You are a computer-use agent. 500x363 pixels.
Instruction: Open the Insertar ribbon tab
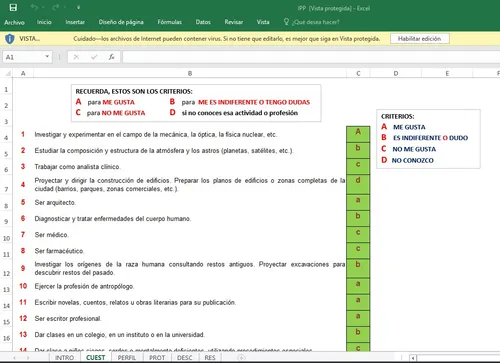coord(75,22)
